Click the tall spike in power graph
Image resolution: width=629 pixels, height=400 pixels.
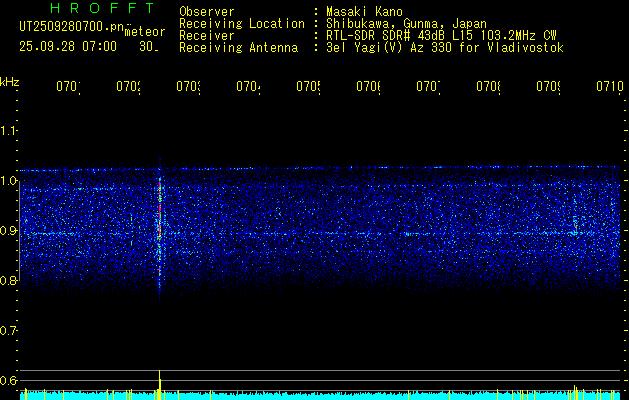[159, 380]
